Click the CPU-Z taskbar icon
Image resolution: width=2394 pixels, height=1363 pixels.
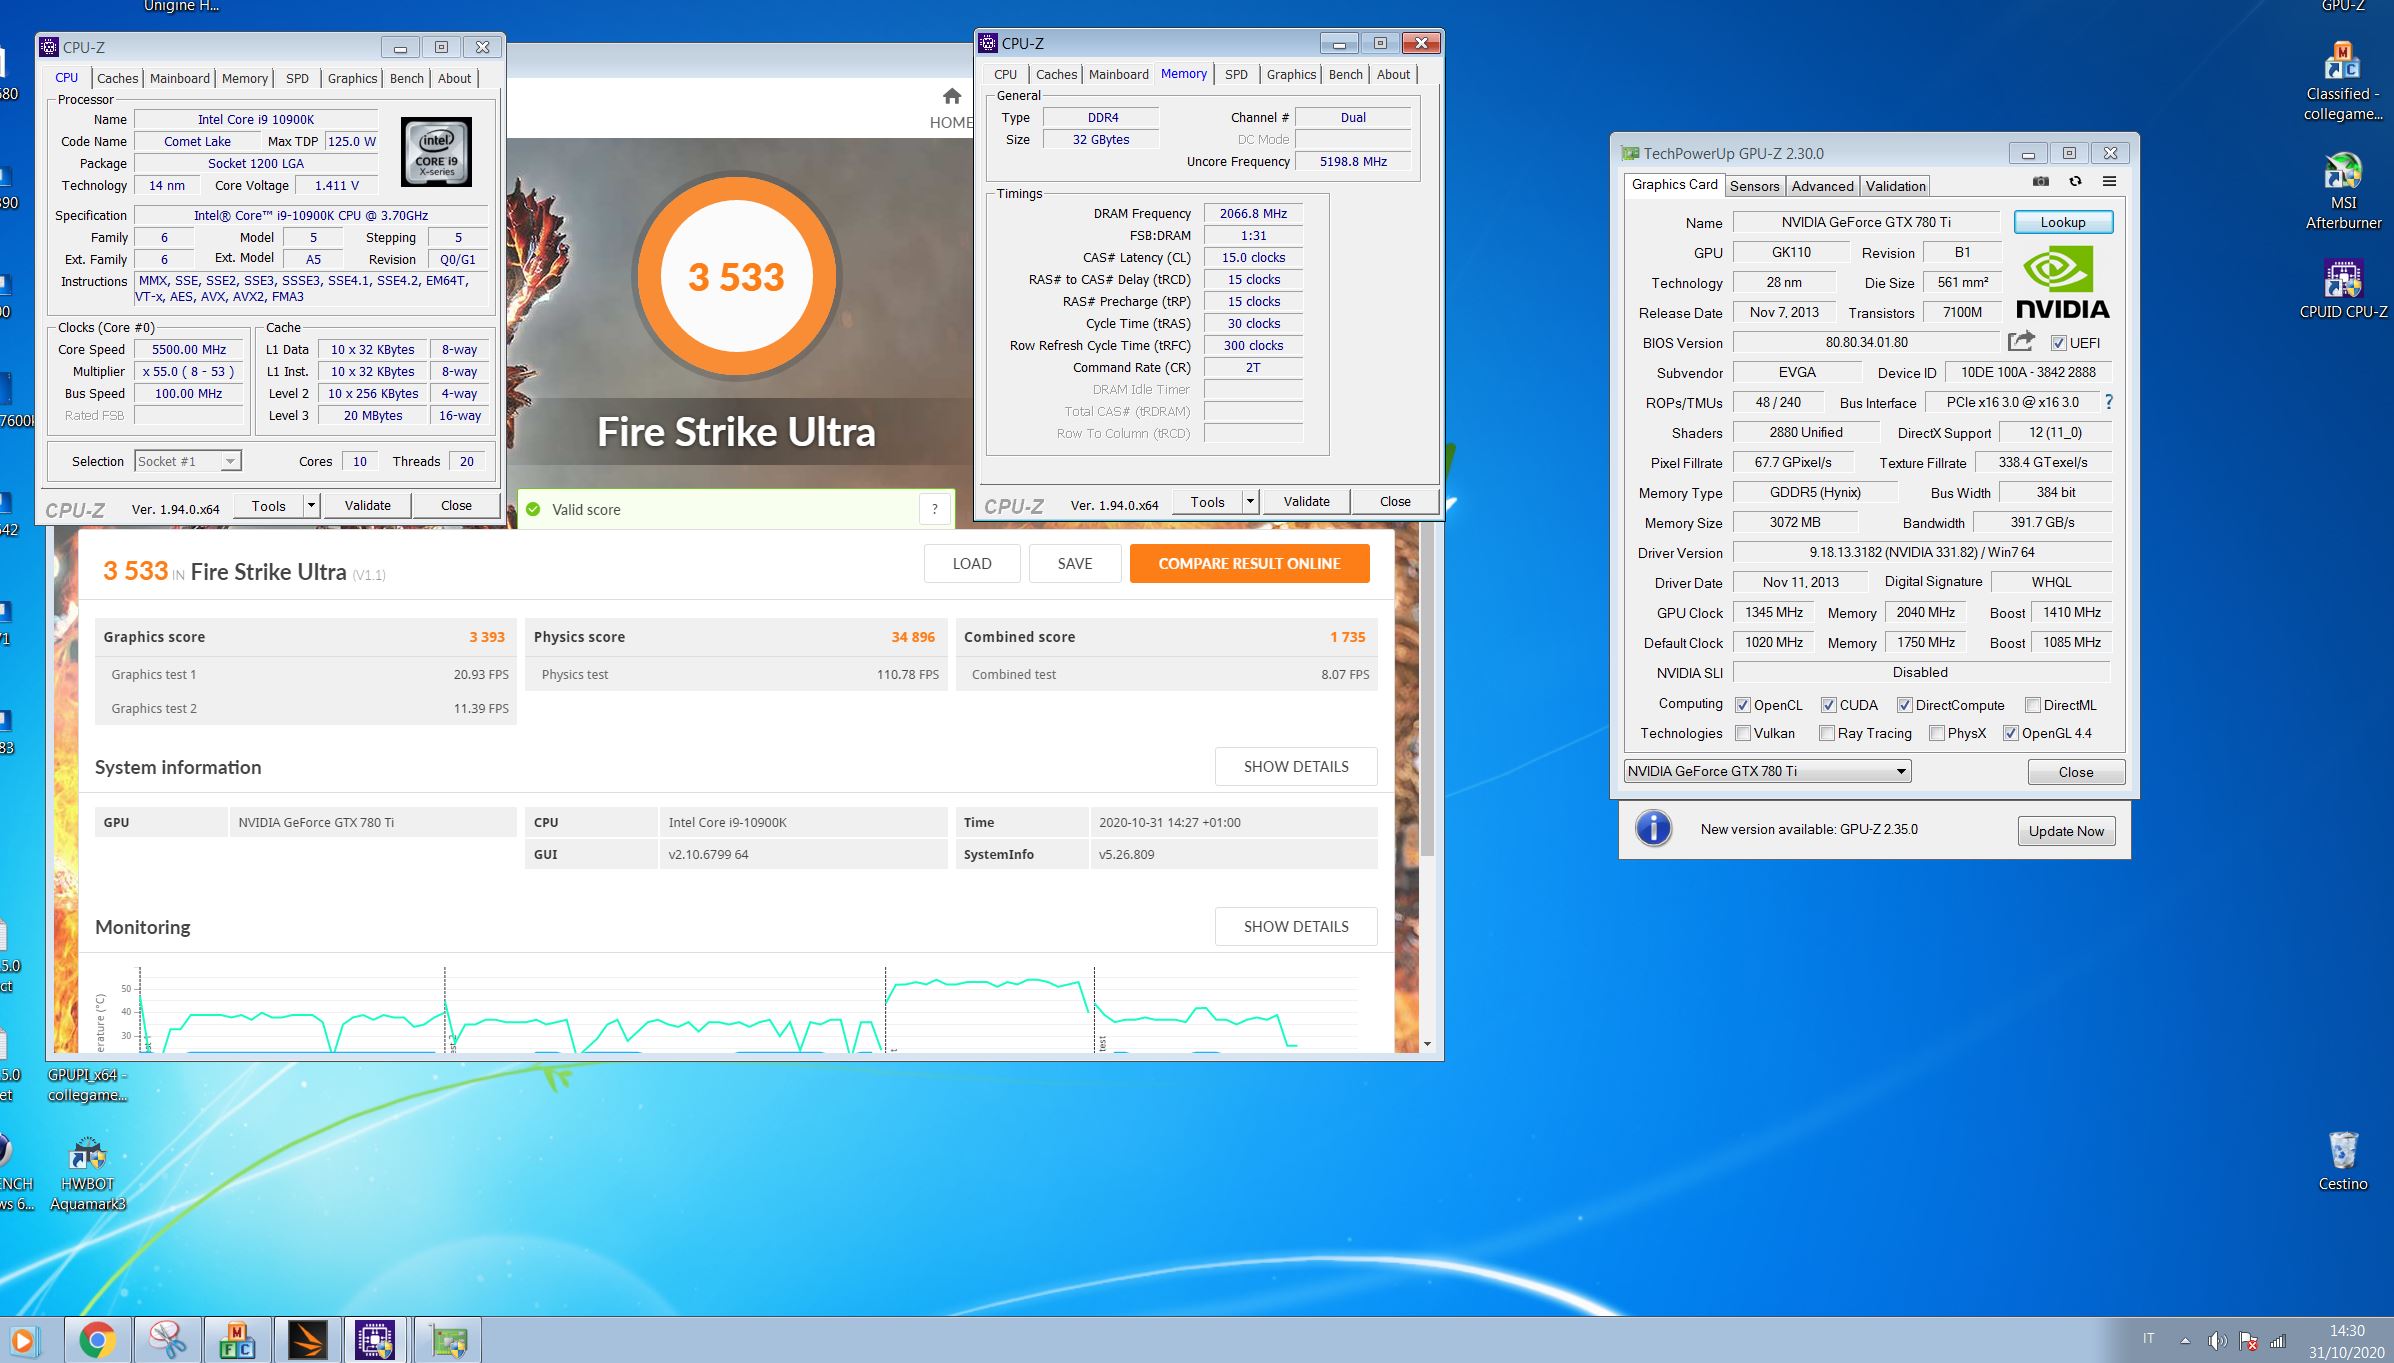(x=375, y=1340)
